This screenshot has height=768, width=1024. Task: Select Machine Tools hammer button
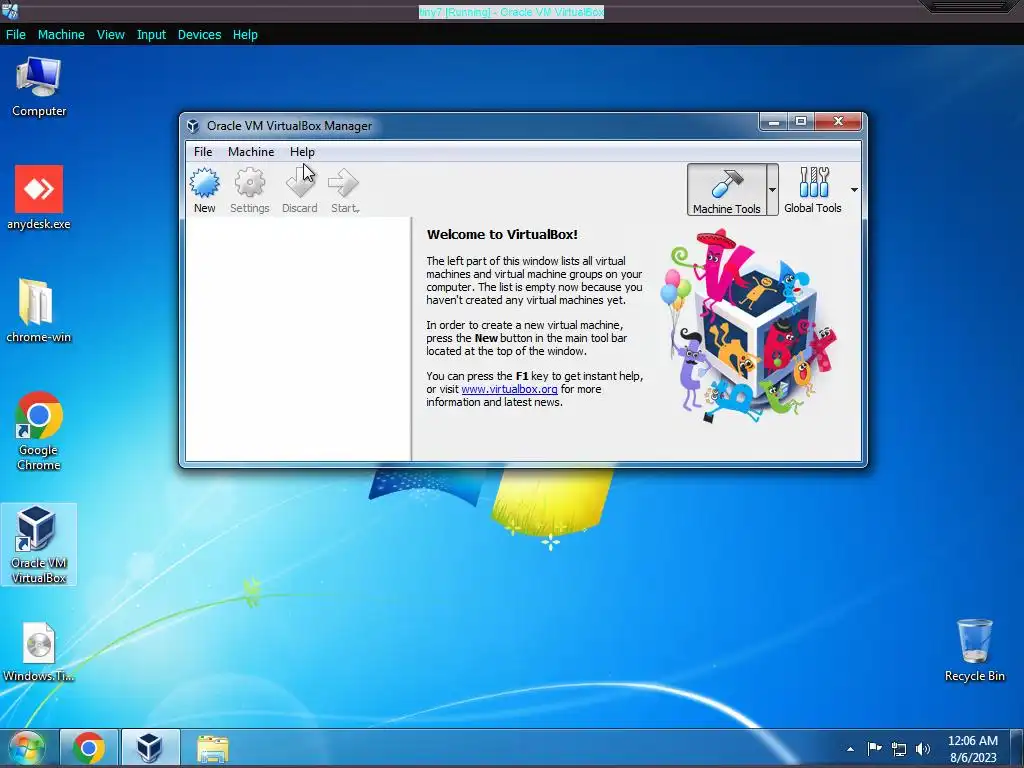pyautogui.click(x=726, y=189)
